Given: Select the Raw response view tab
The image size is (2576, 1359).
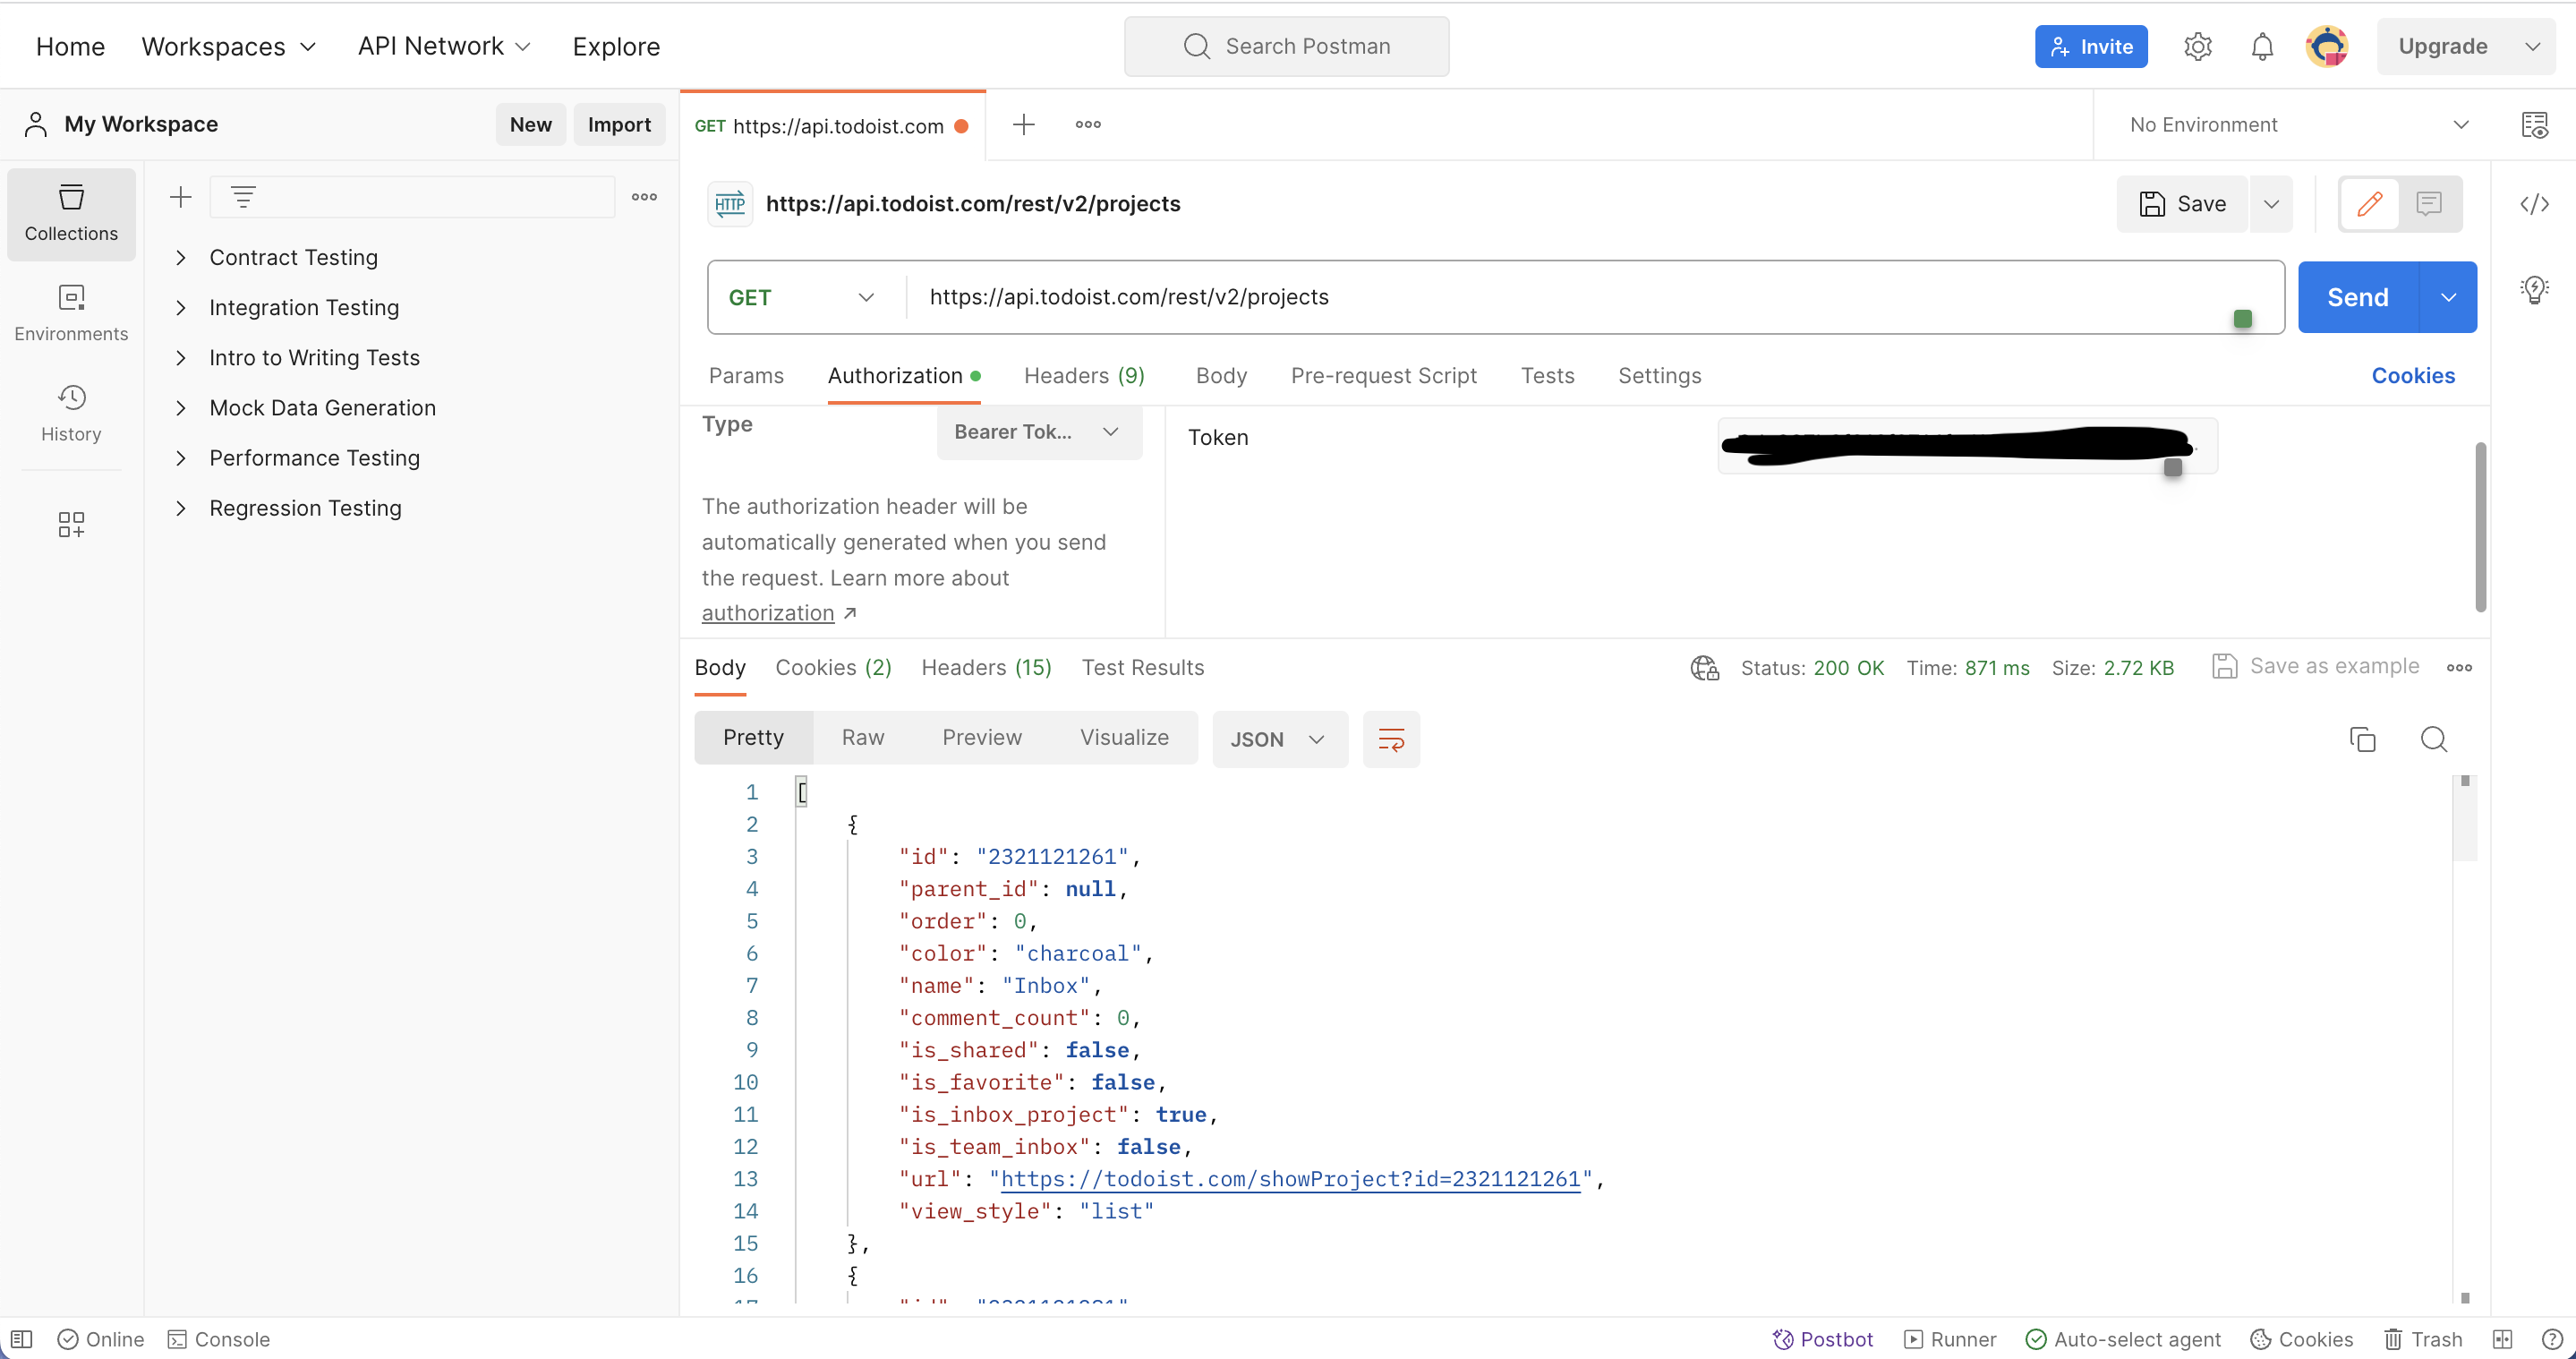Looking at the screenshot, I should coord(862,737).
